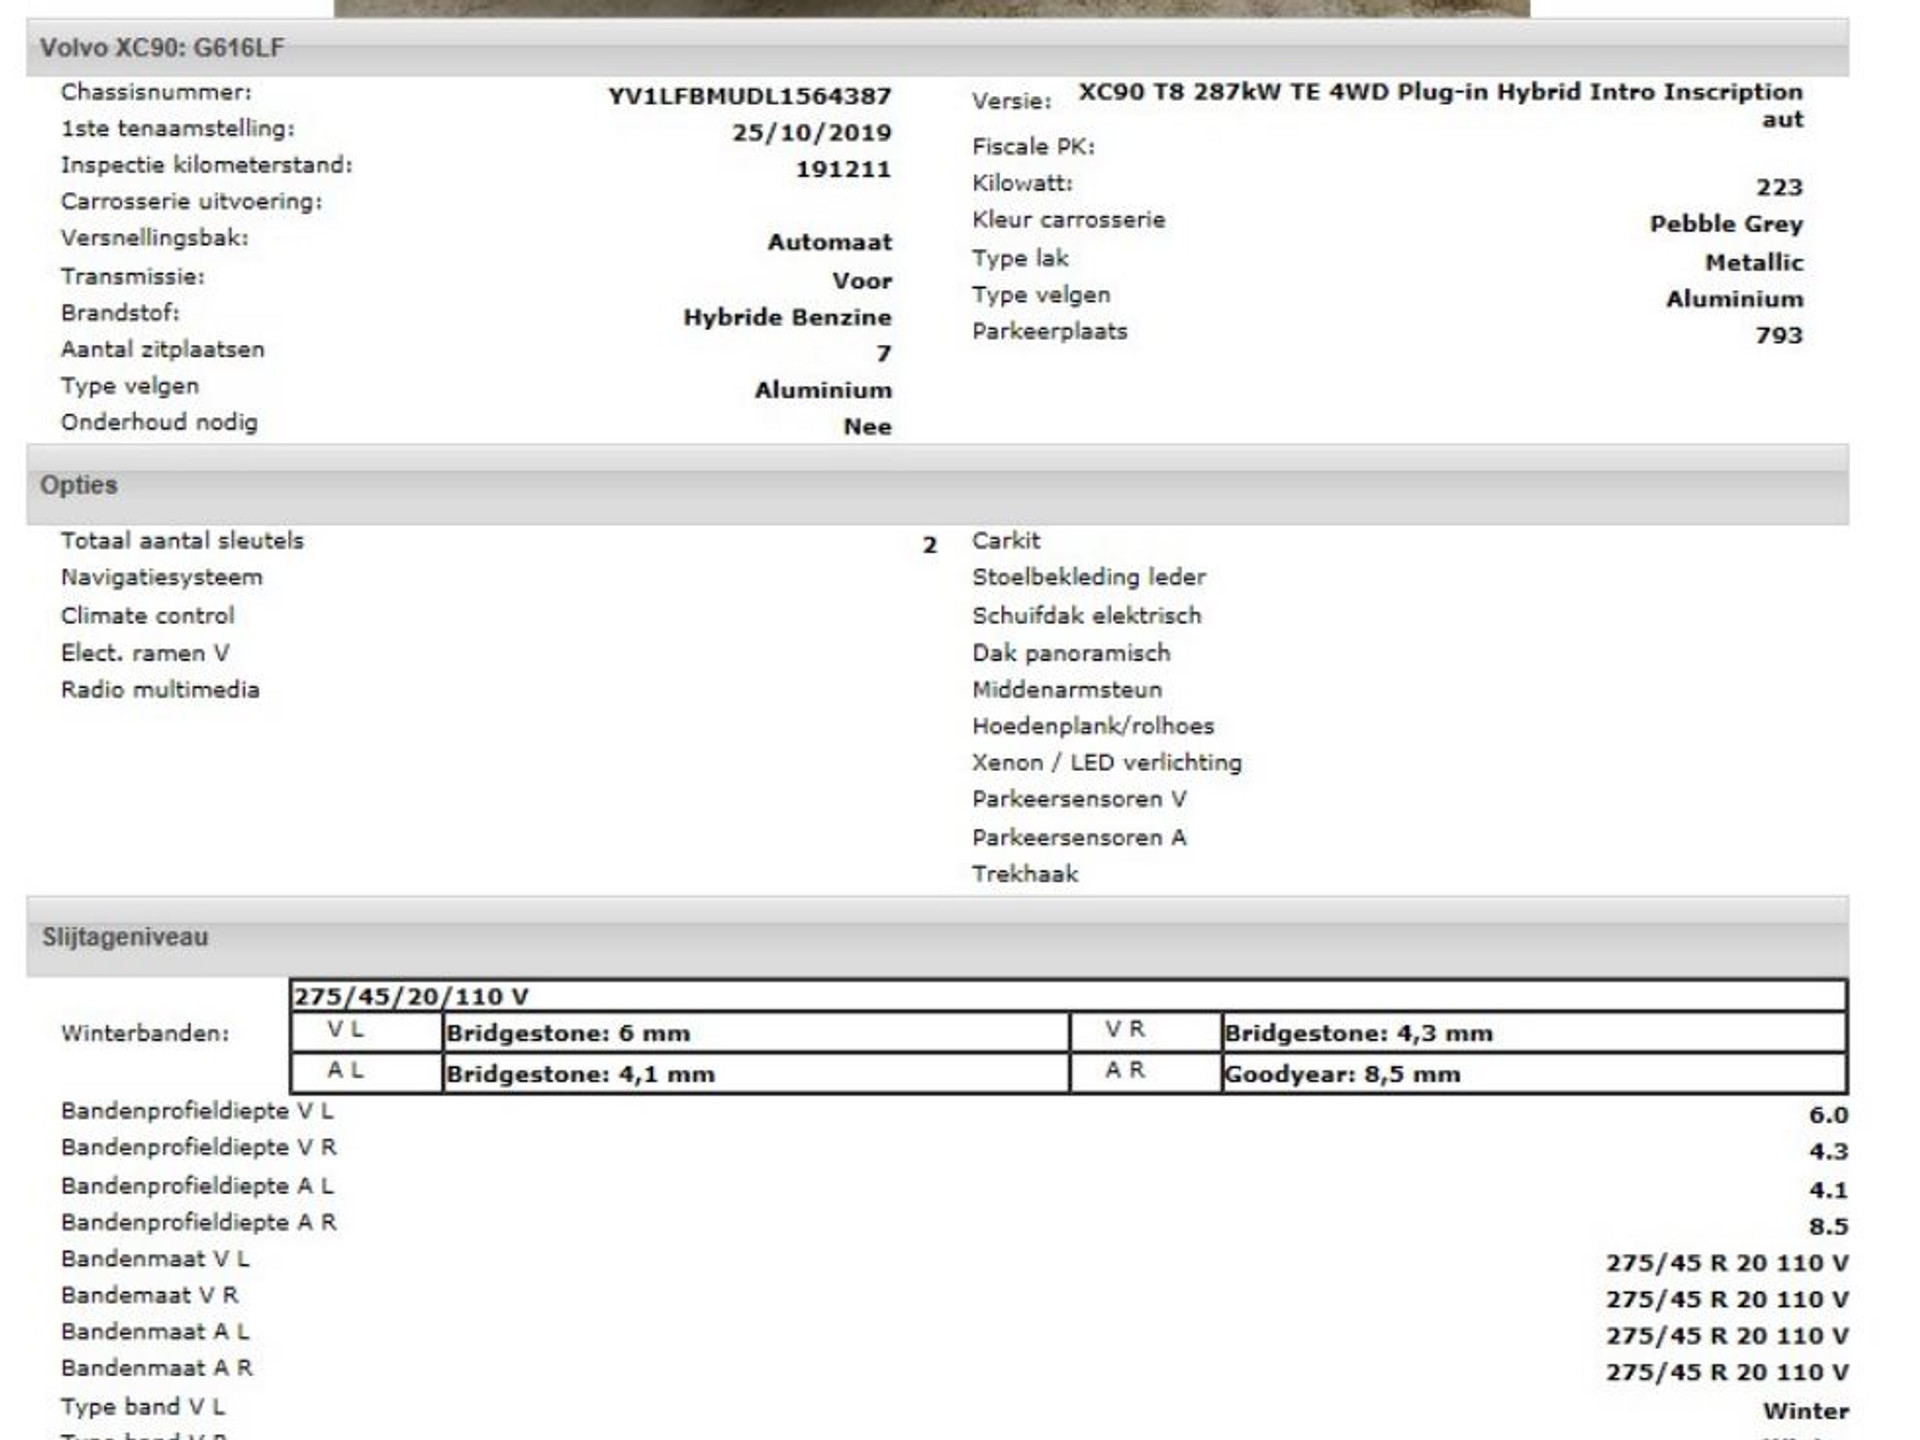Click the Bandenmaat V L label
This screenshot has height=1440, width=1920.
[x=155, y=1259]
